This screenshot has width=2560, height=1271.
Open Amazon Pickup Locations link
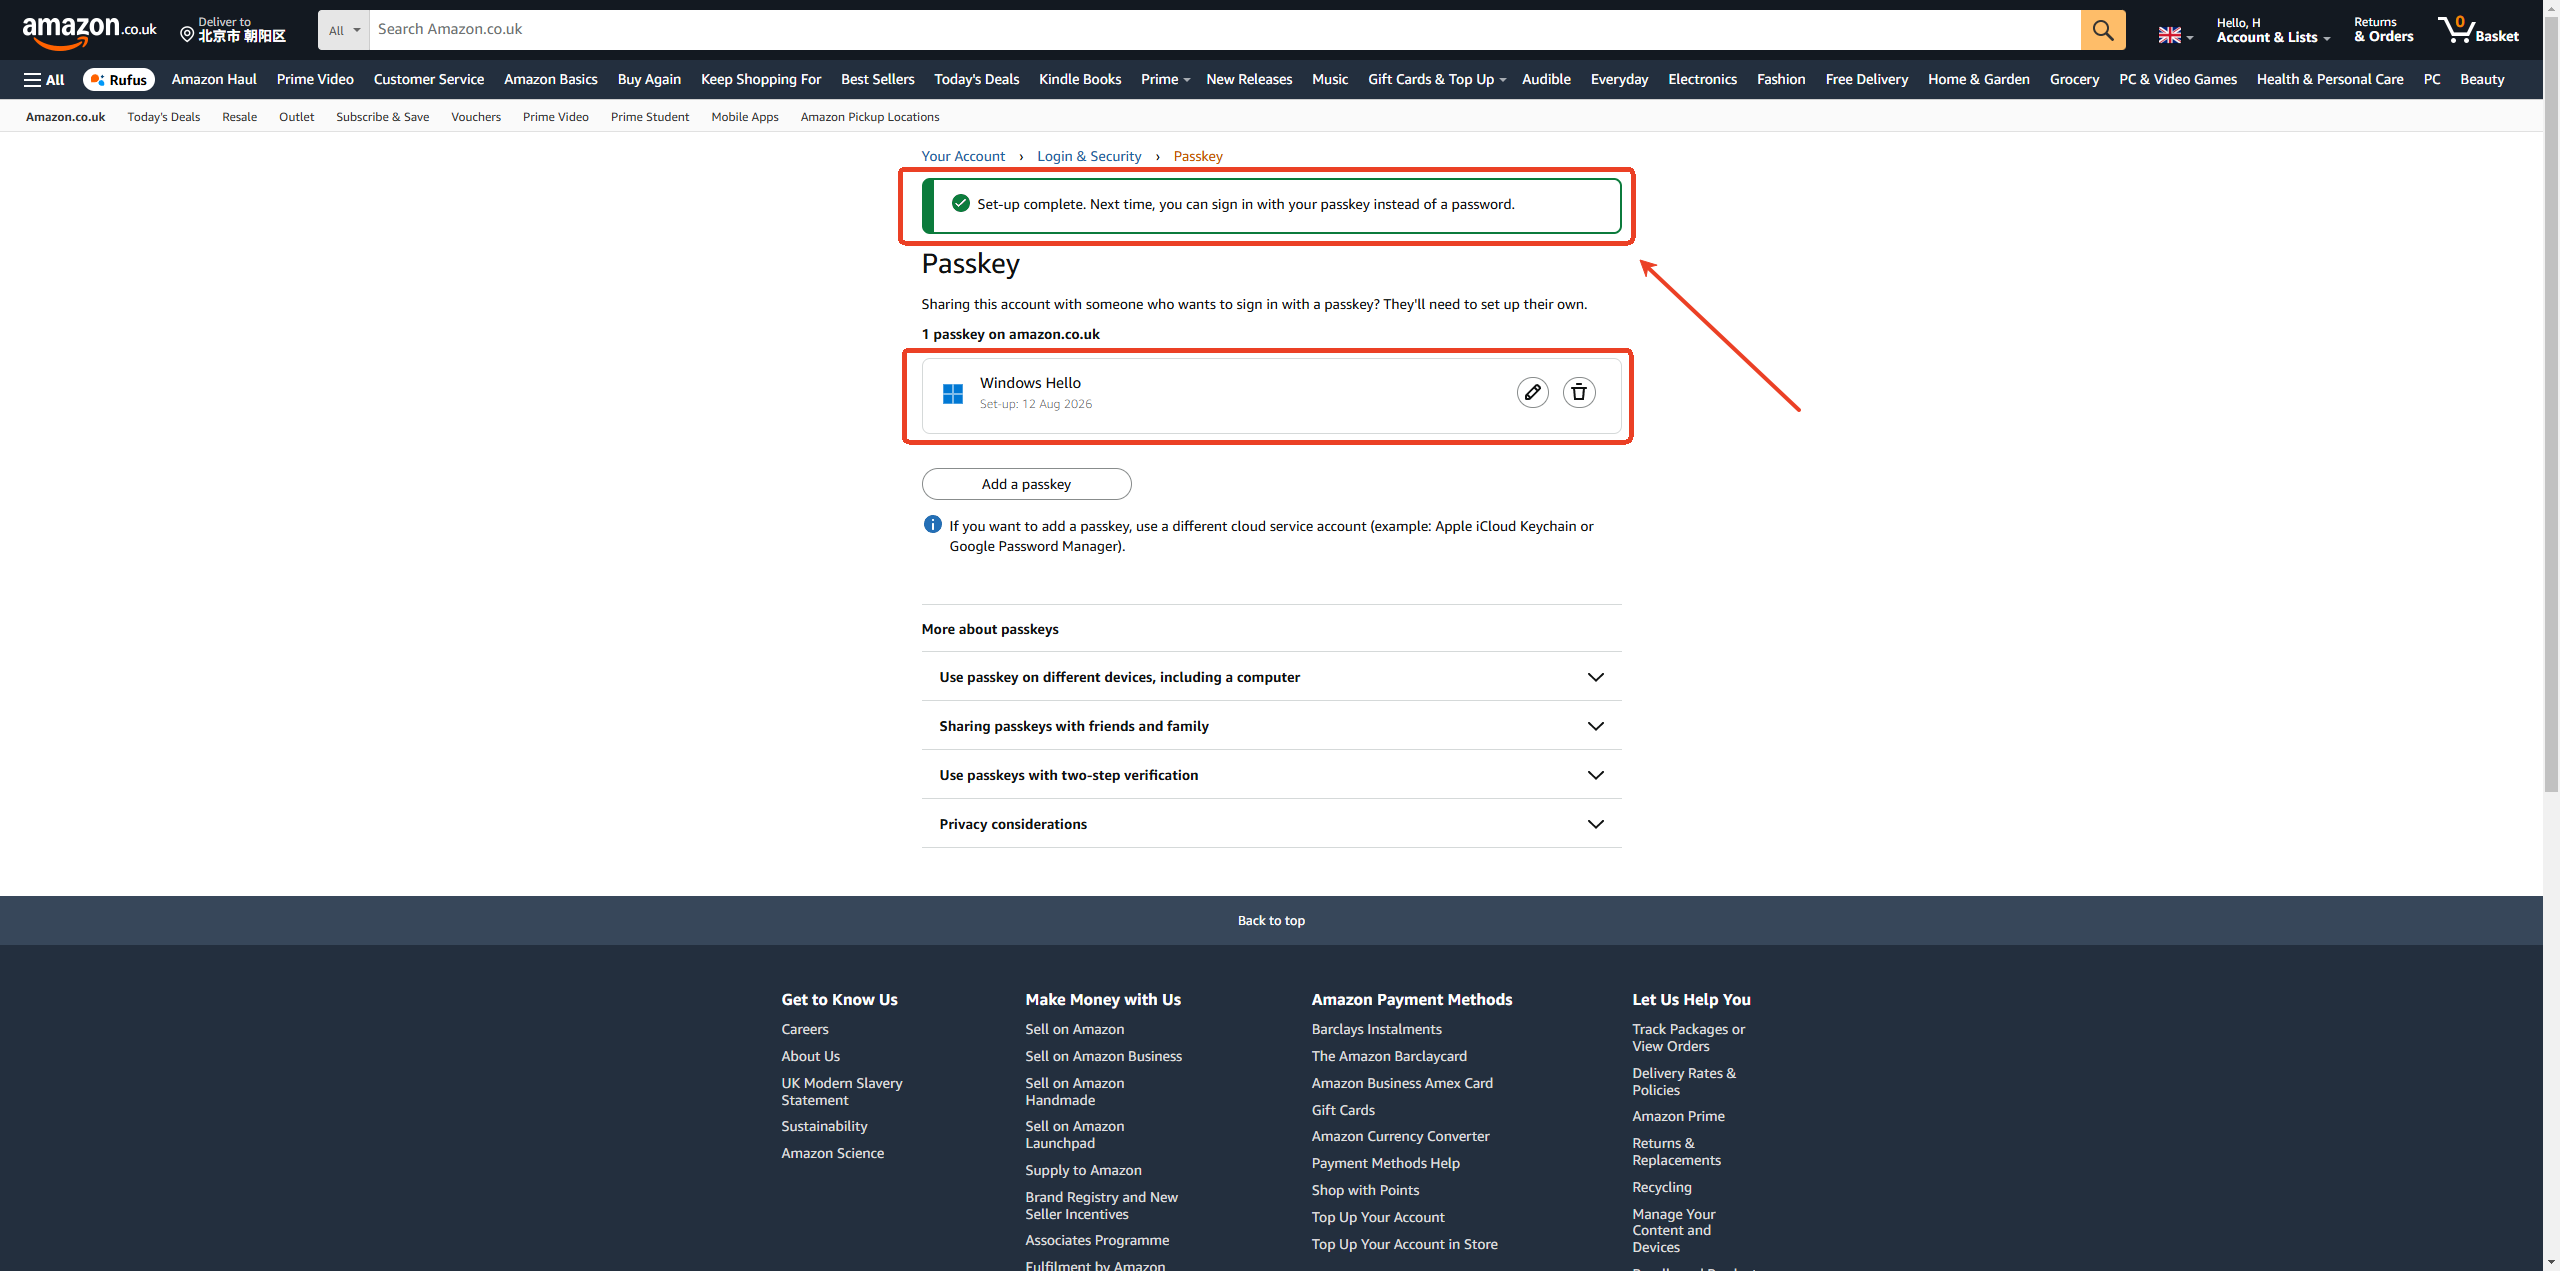[x=870, y=117]
